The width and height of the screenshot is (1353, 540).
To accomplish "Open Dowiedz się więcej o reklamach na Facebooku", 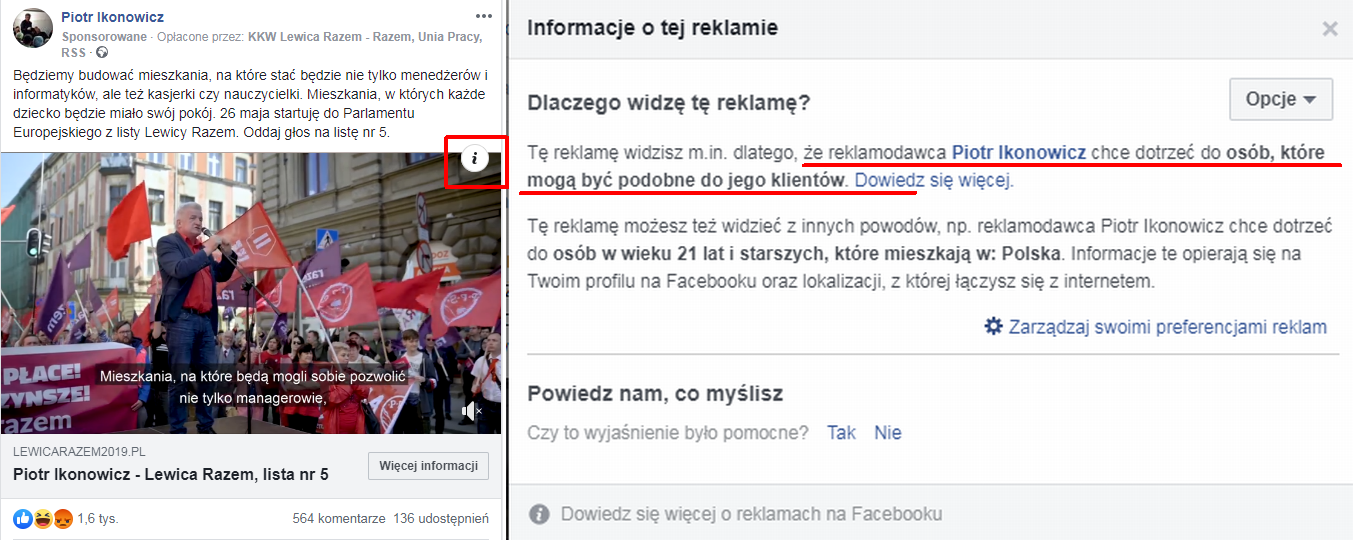I will click(752, 514).
